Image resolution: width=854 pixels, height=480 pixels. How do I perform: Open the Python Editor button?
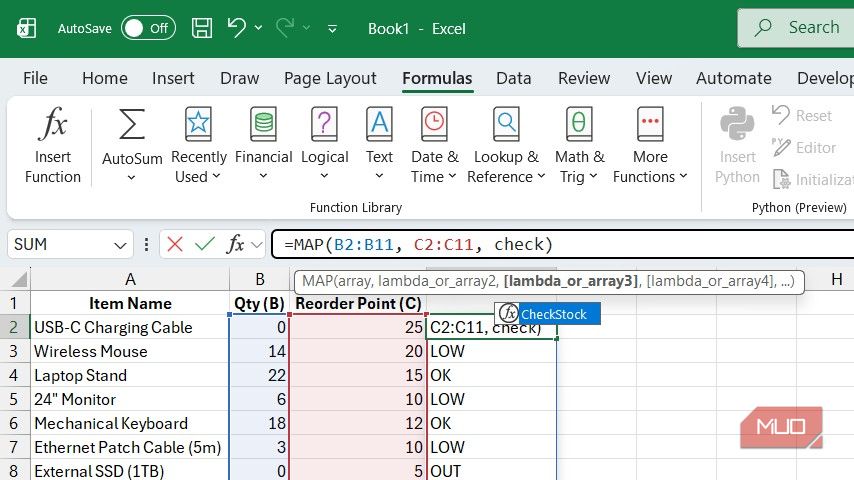pos(804,147)
